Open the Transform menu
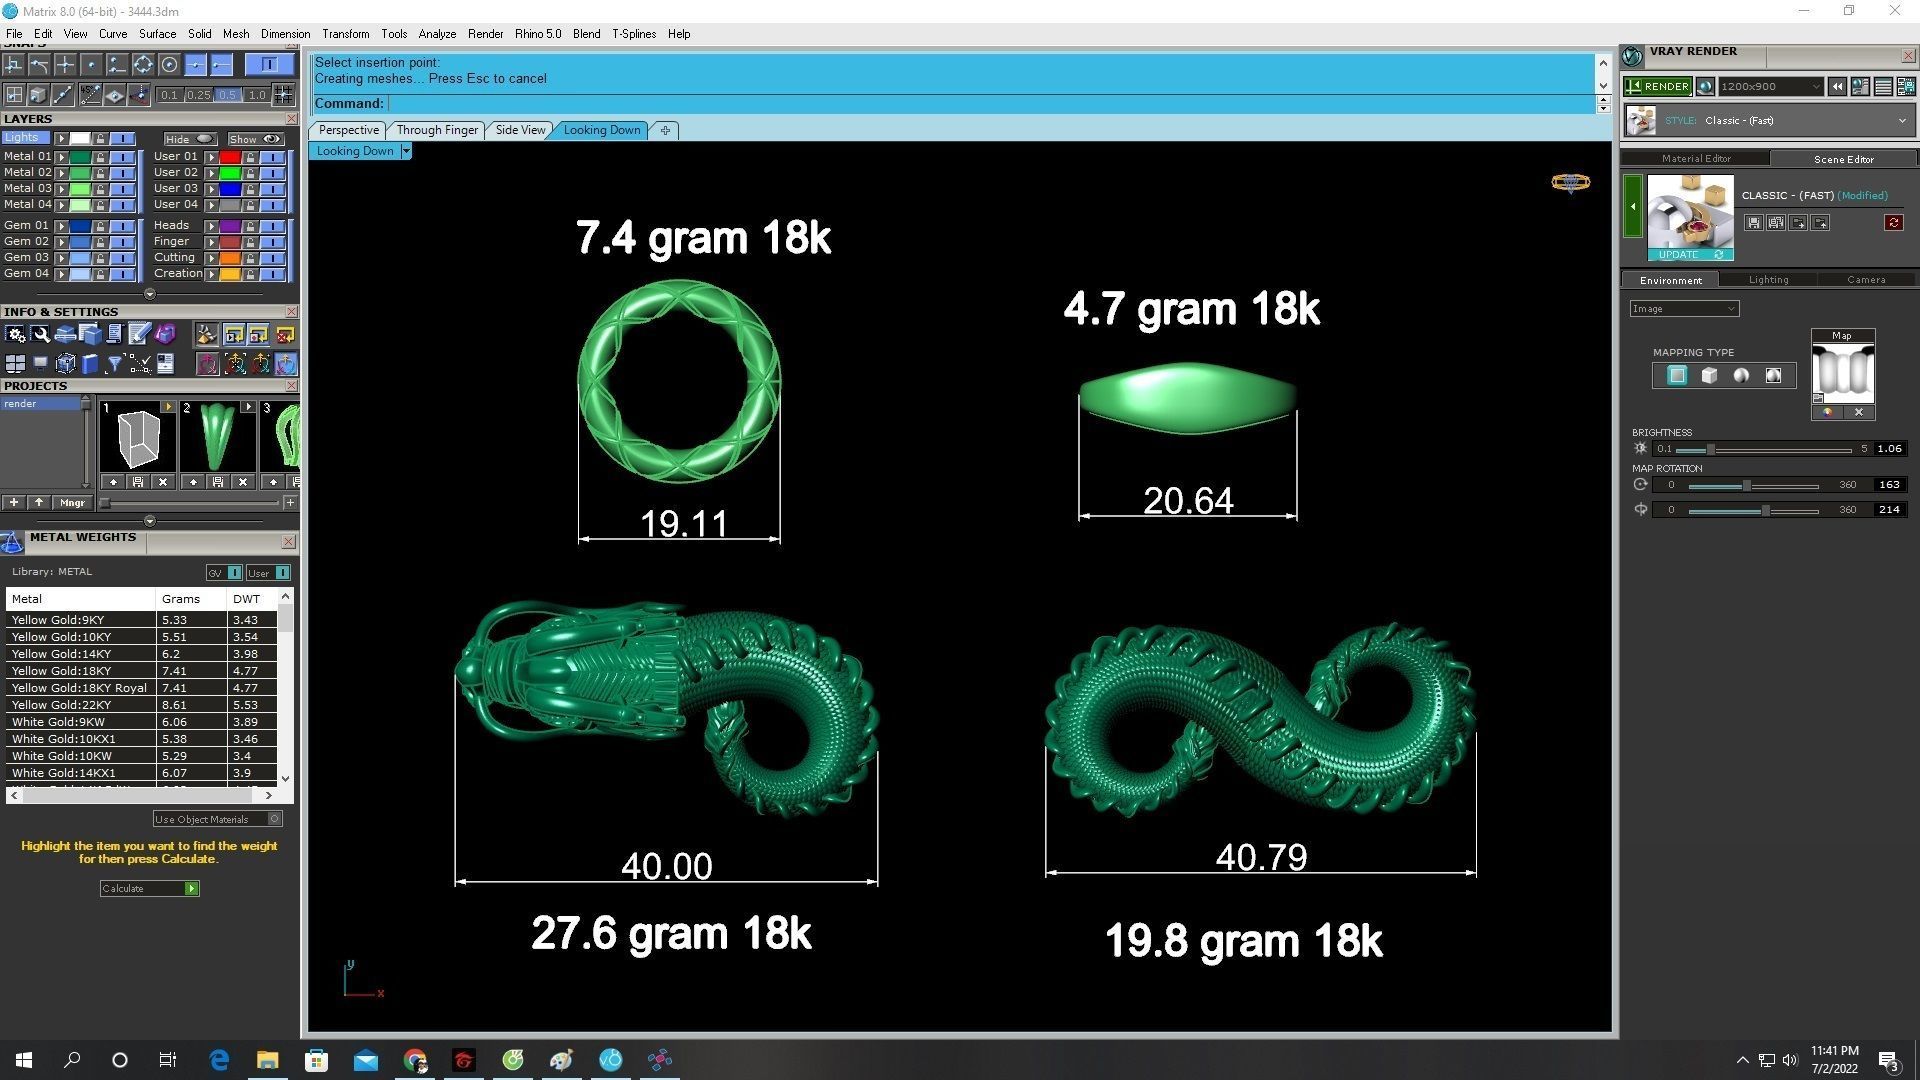Screen dimensions: 1920x1080 (345, 34)
